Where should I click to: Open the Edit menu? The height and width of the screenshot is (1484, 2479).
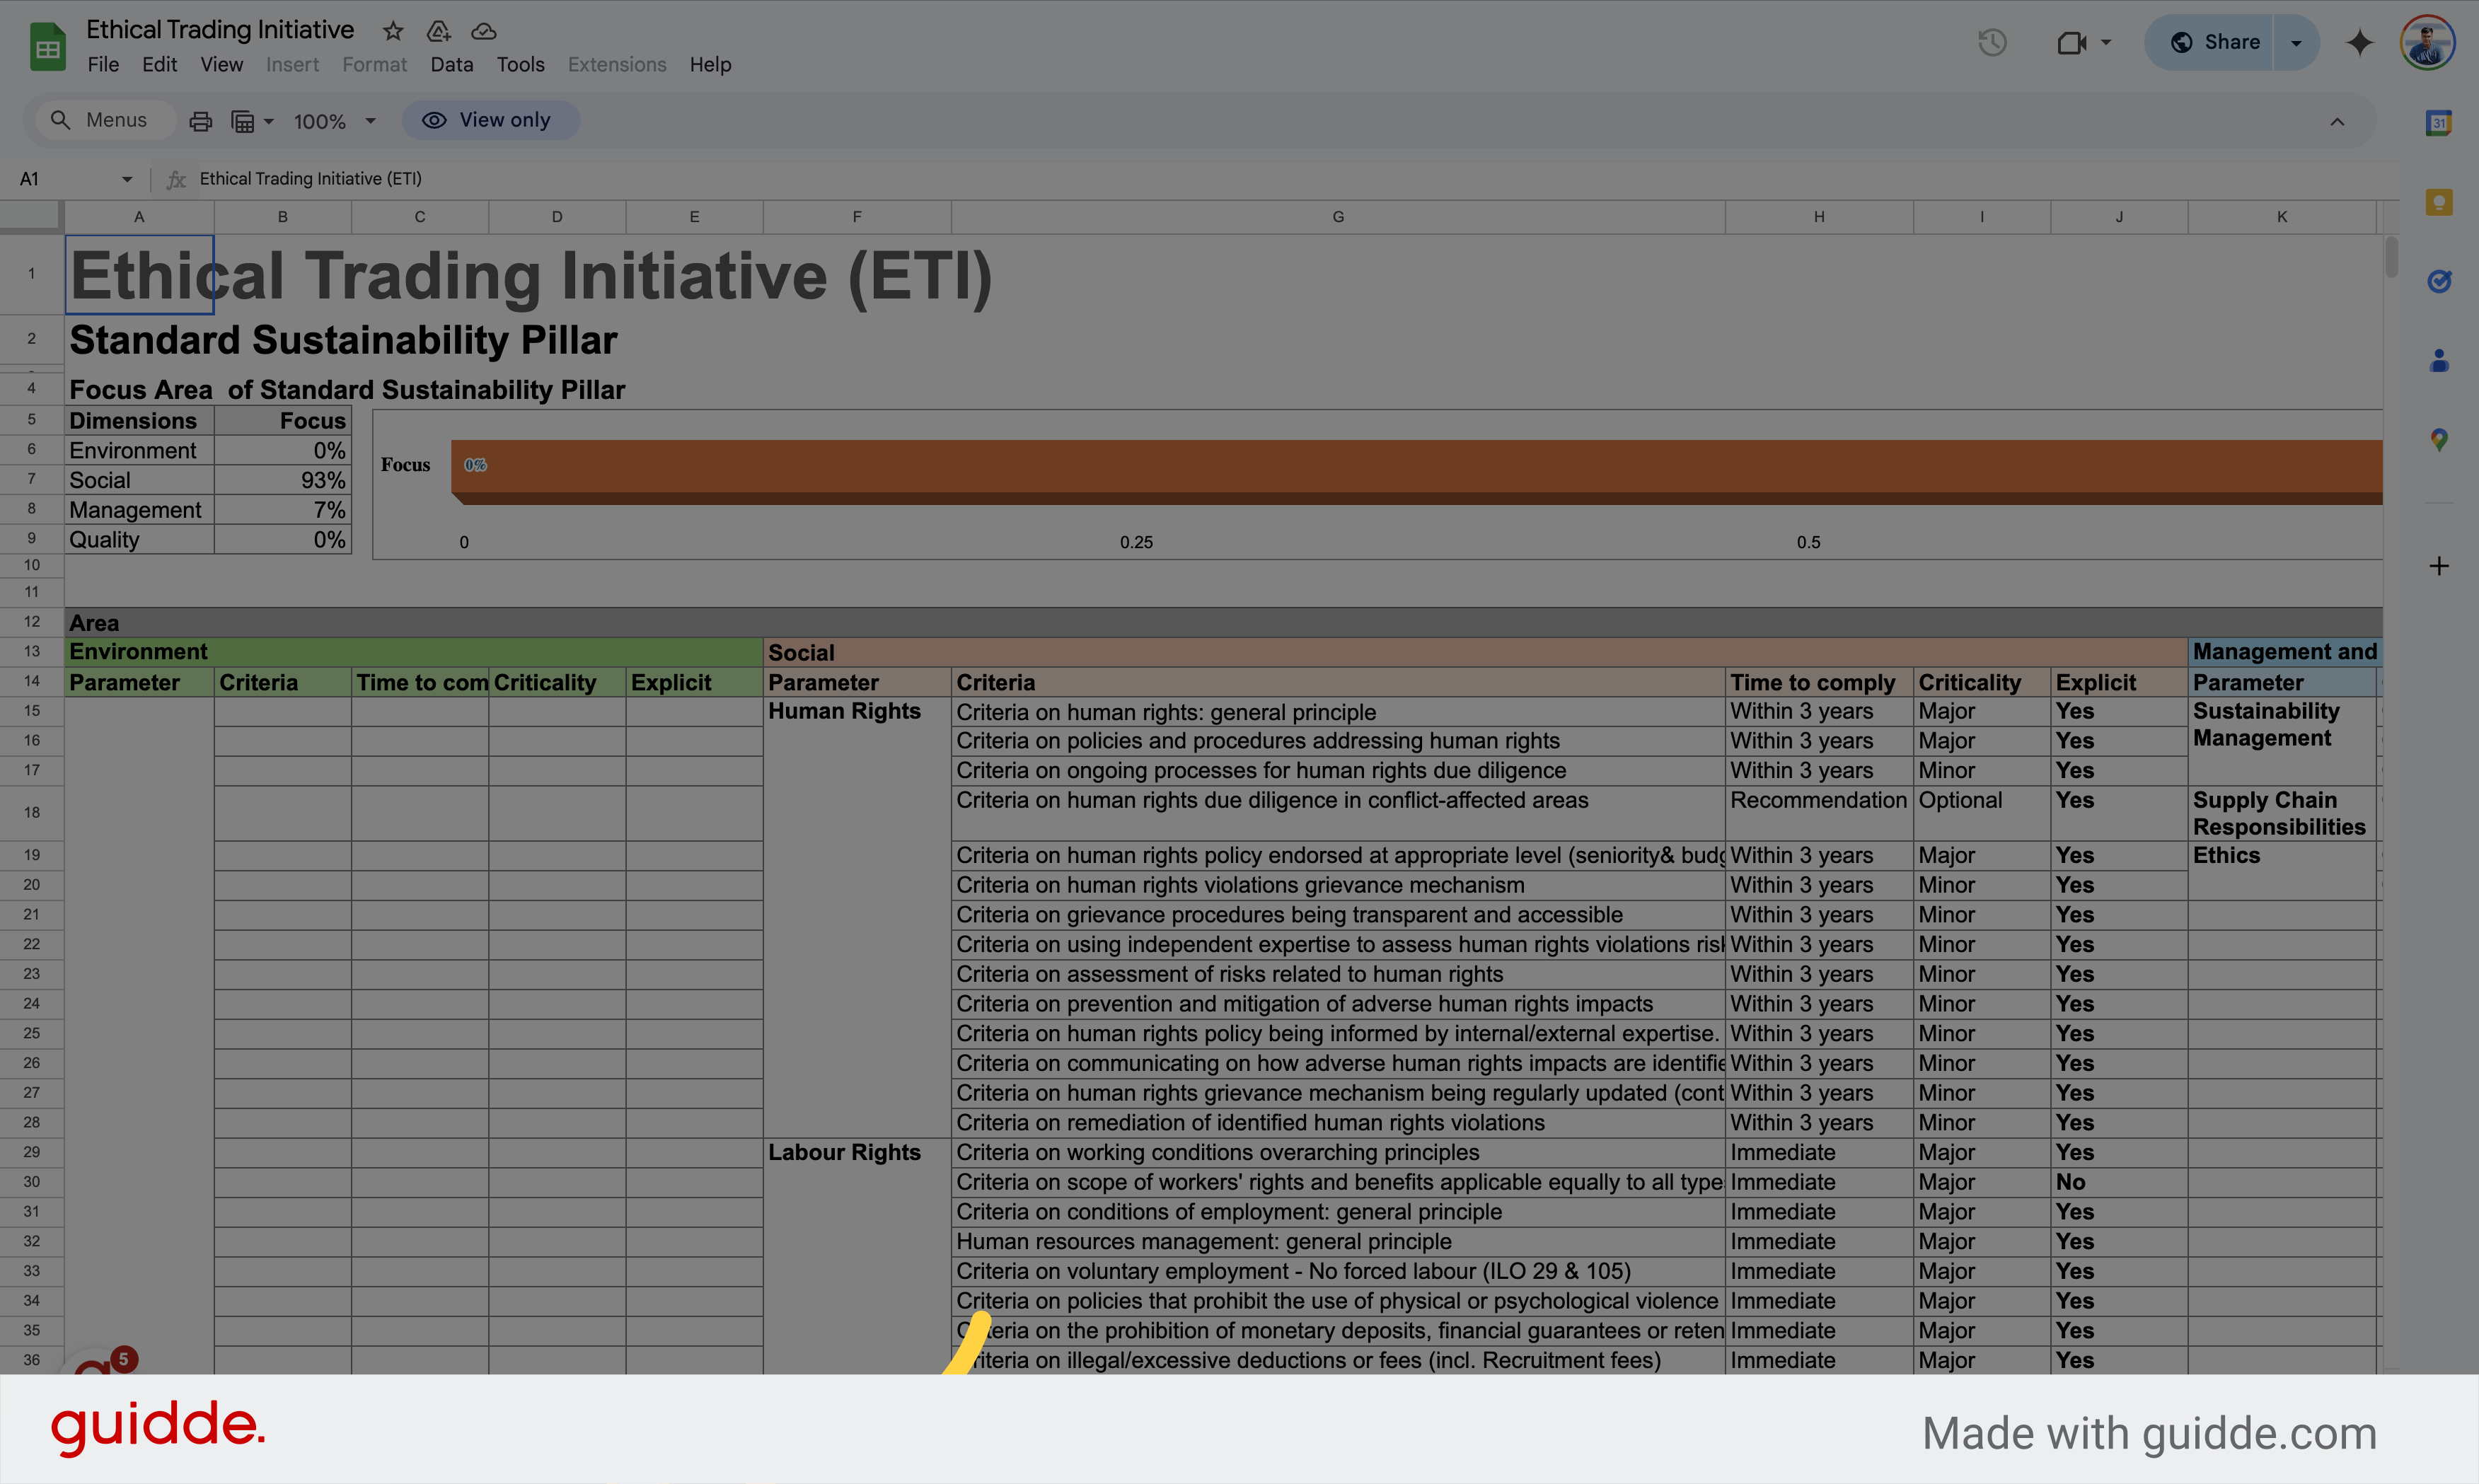point(159,64)
